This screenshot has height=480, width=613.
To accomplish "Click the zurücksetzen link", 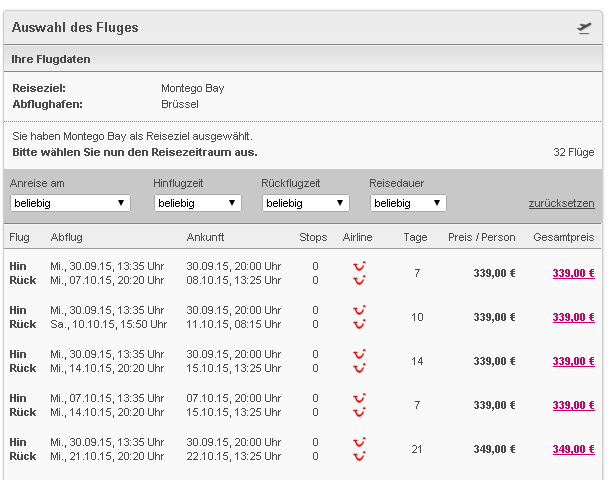I will point(562,203).
